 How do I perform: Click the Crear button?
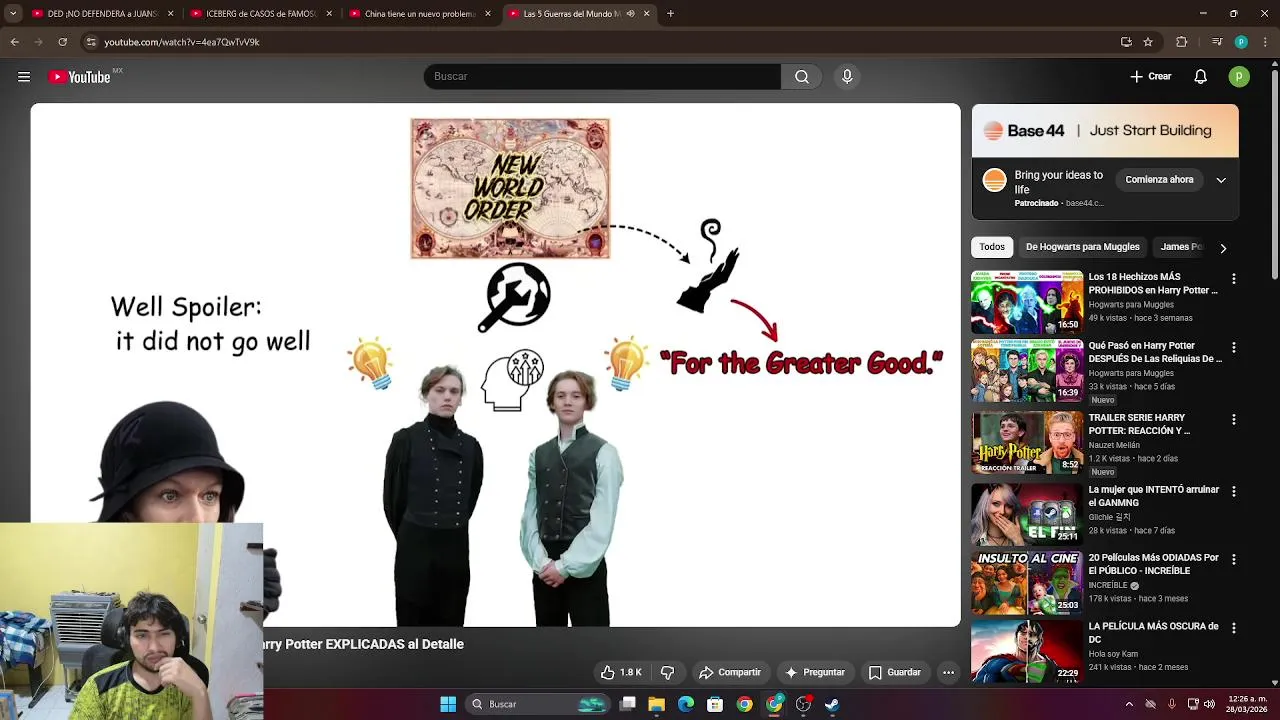tap(1151, 77)
